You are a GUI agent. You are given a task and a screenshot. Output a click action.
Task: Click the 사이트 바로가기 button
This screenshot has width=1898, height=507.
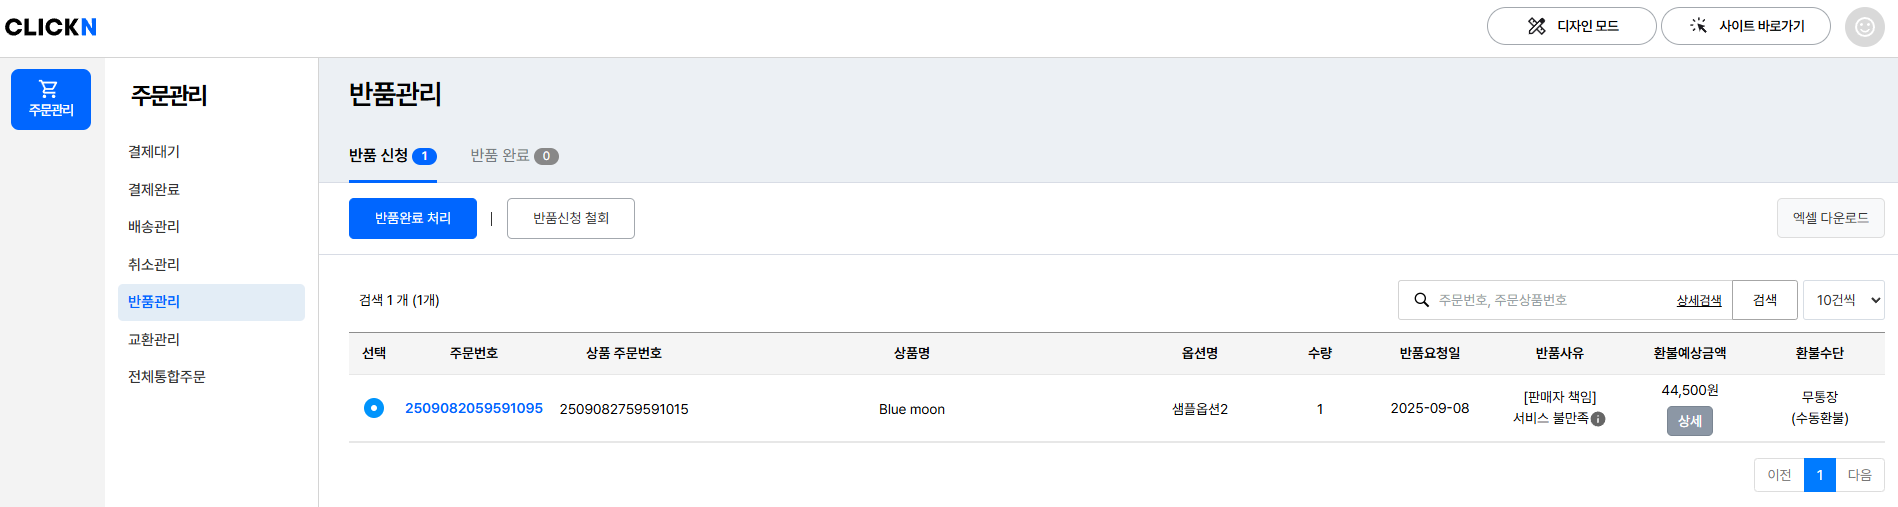click(x=1745, y=26)
